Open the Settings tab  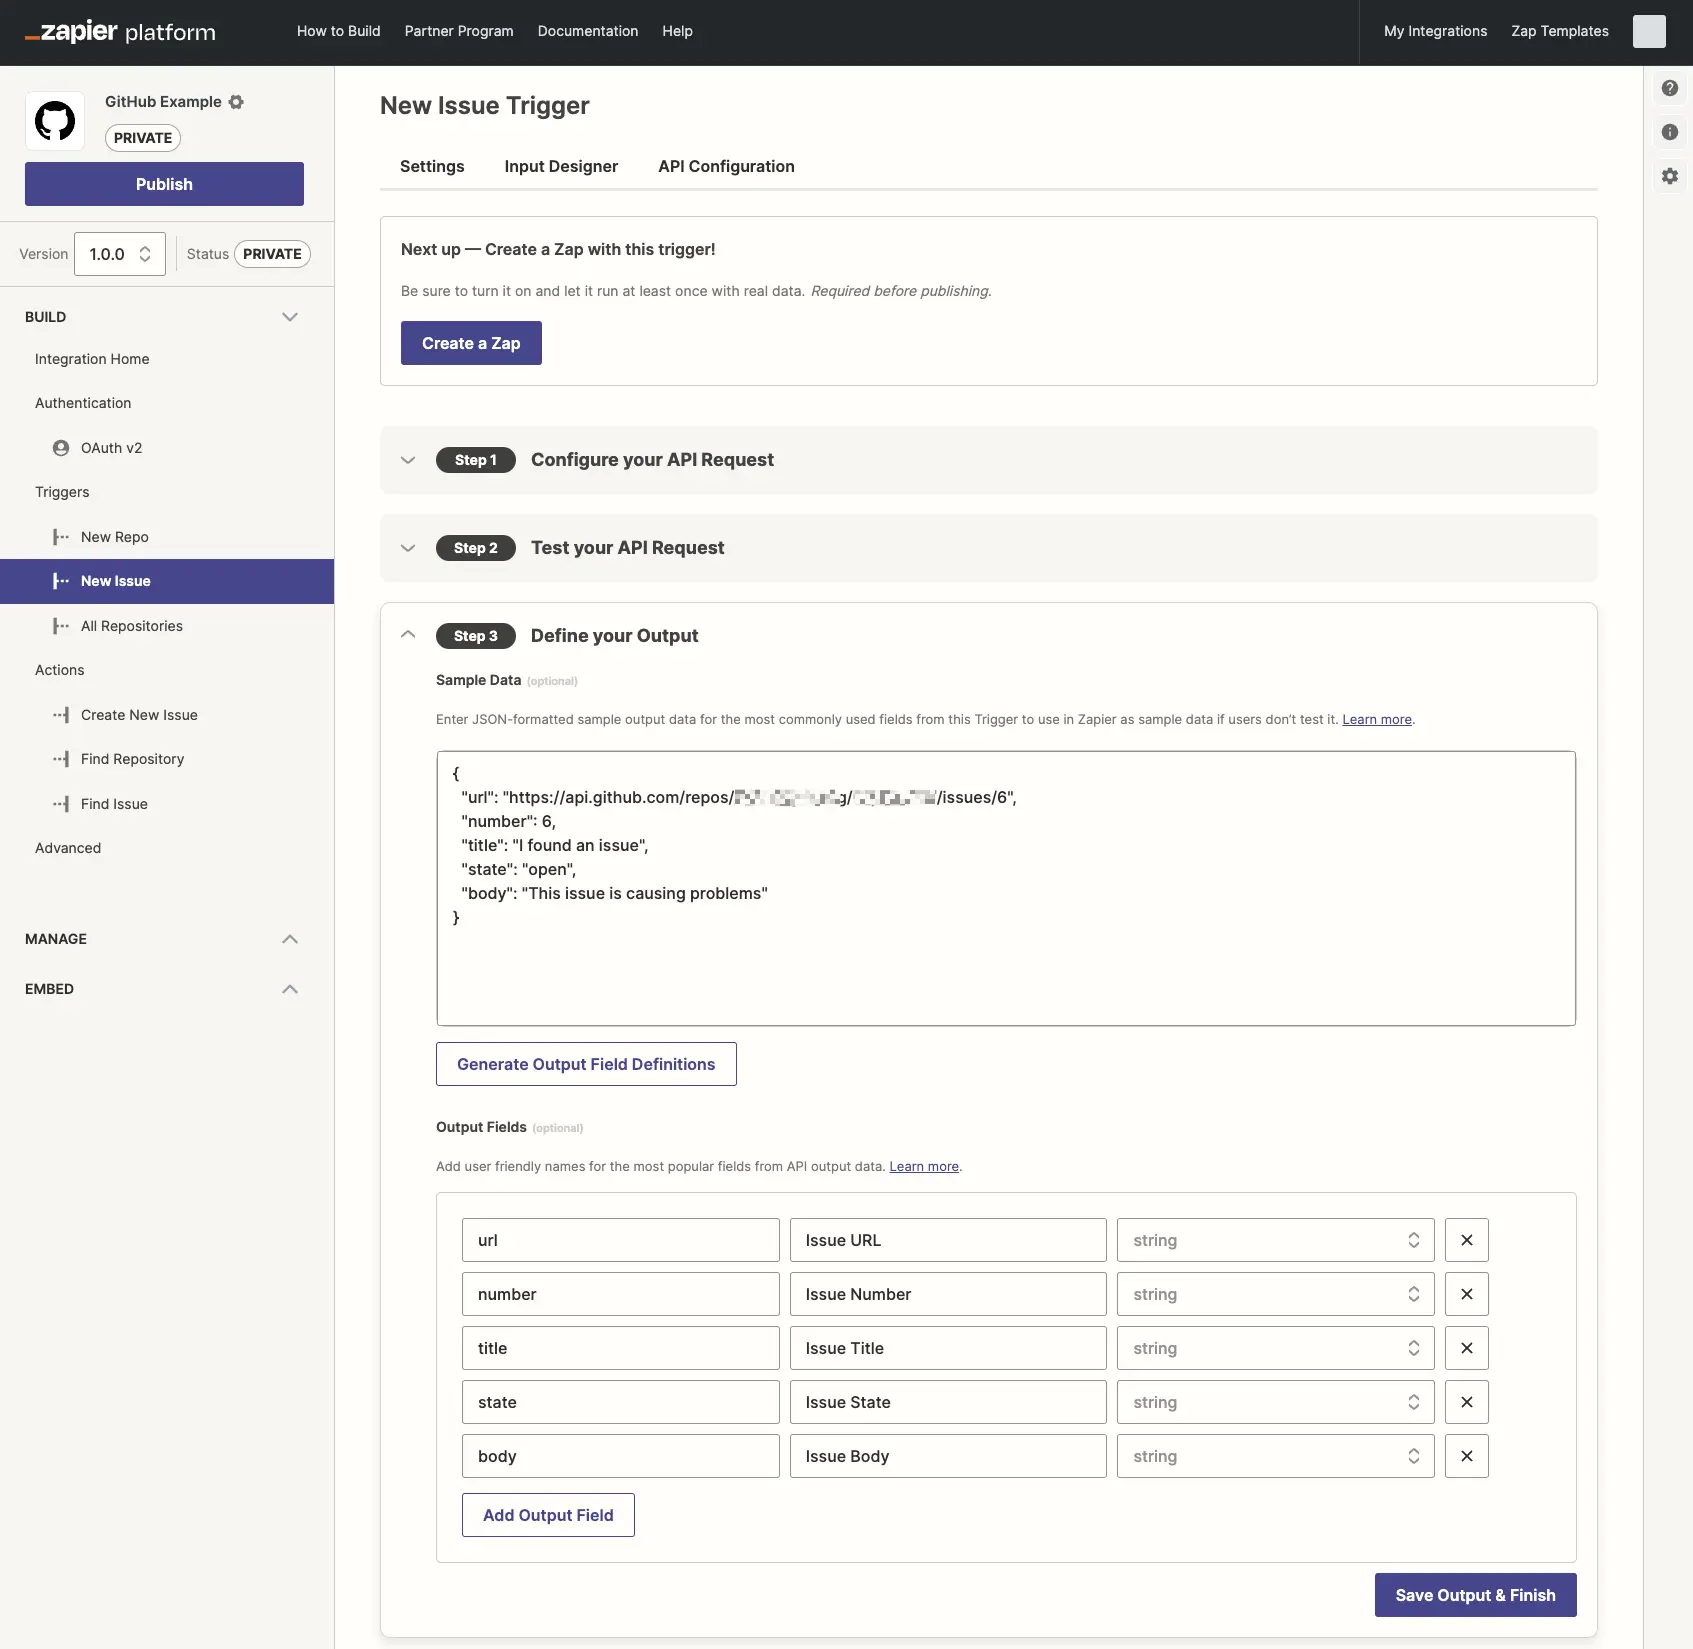[432, 166]
